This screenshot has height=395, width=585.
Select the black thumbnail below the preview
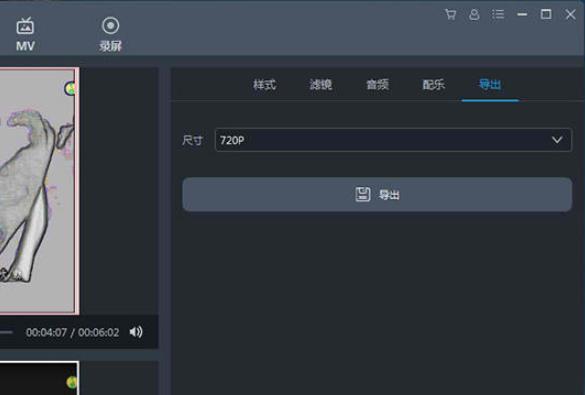click(x=39, y=378)
